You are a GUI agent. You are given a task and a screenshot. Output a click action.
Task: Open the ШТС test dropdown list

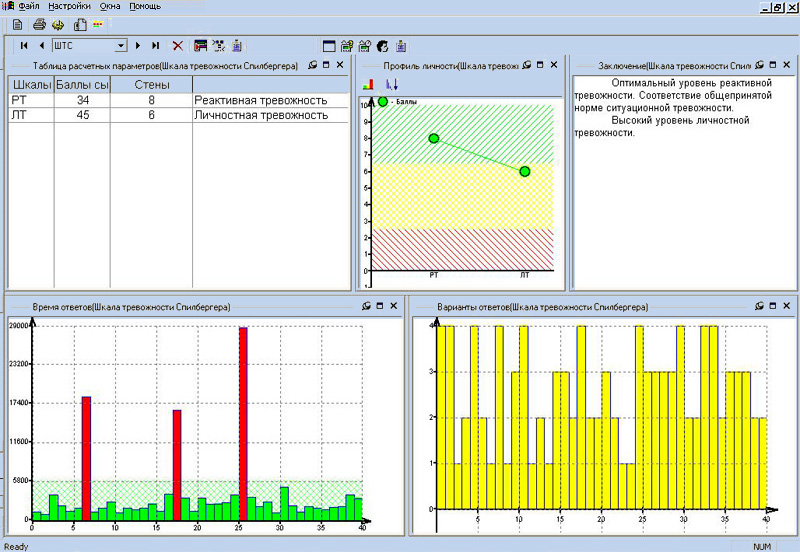pos(121,45)
